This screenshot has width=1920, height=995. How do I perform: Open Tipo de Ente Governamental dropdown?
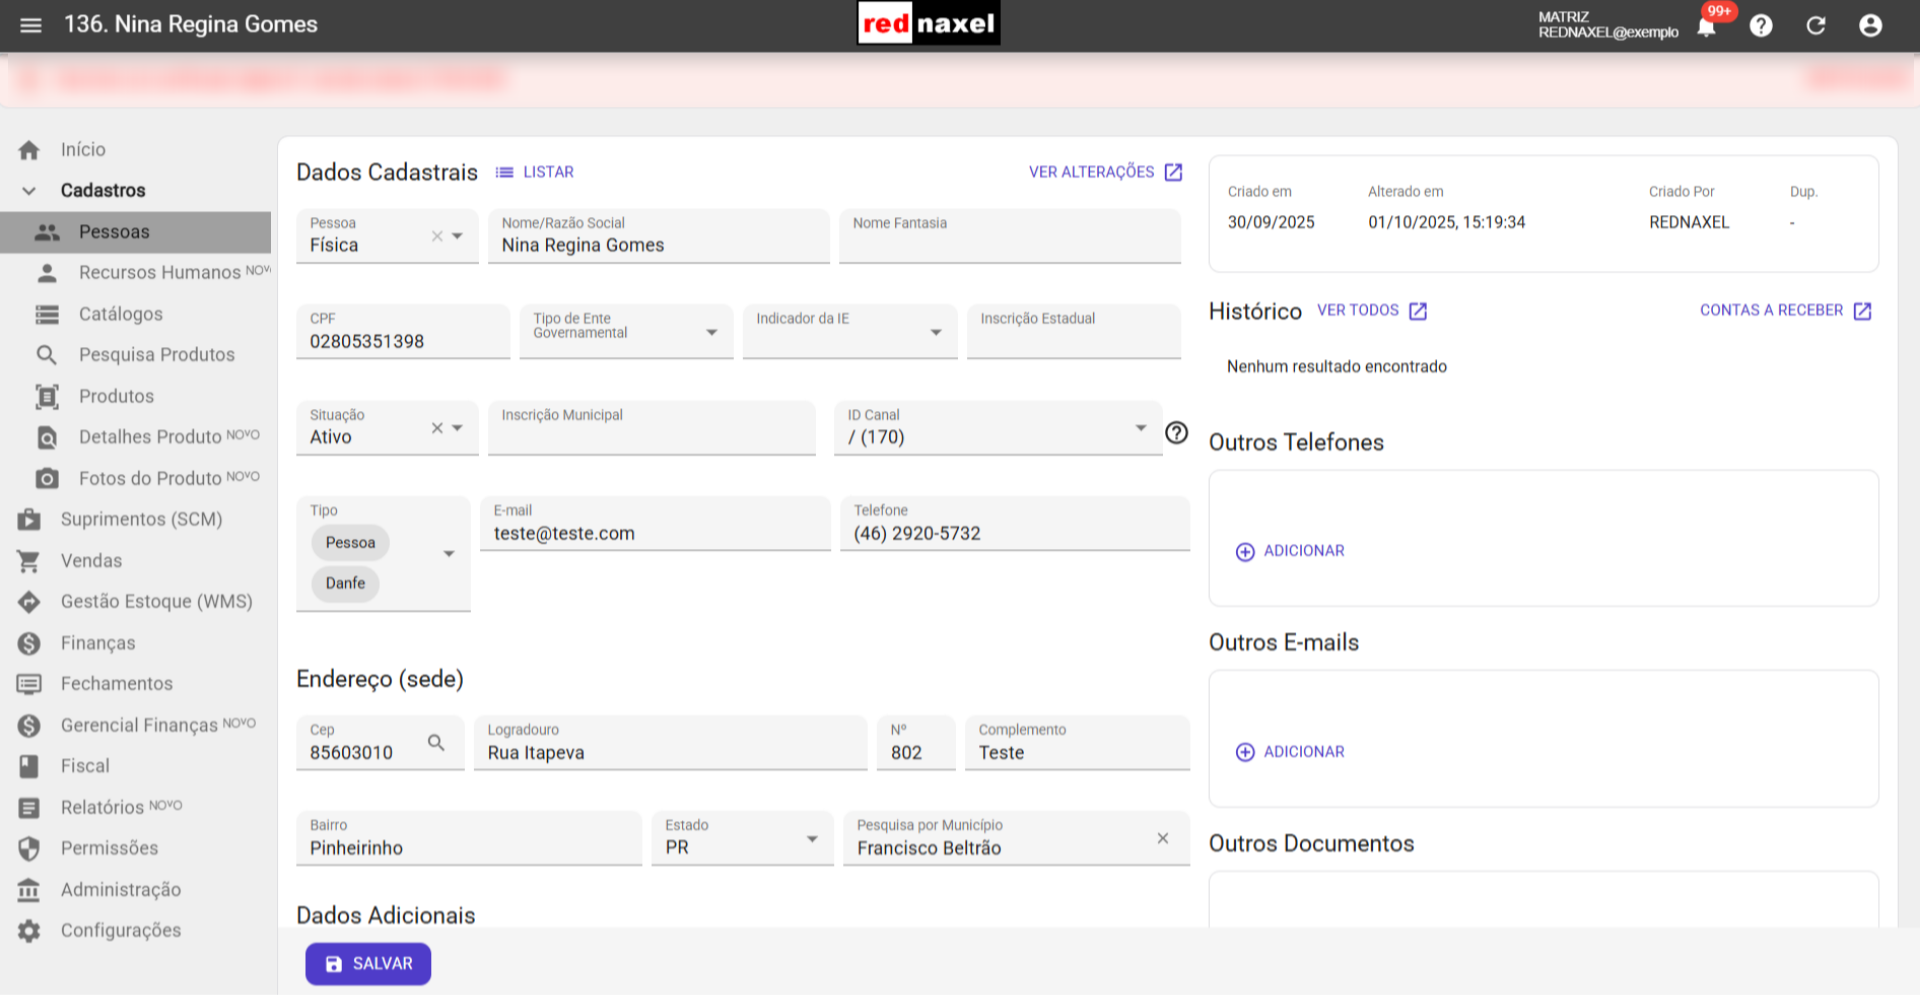point(712,332)
